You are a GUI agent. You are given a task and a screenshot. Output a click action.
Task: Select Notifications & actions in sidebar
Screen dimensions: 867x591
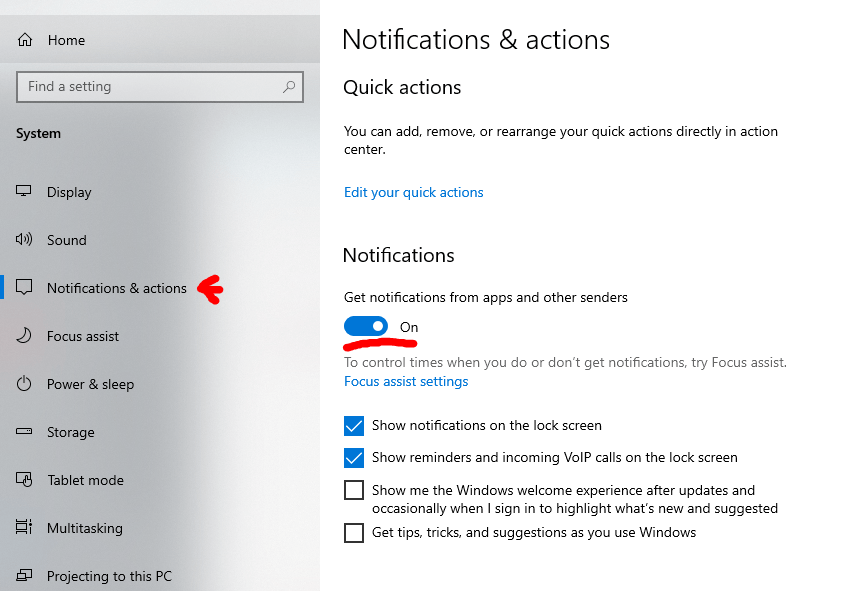click(116, 288)
